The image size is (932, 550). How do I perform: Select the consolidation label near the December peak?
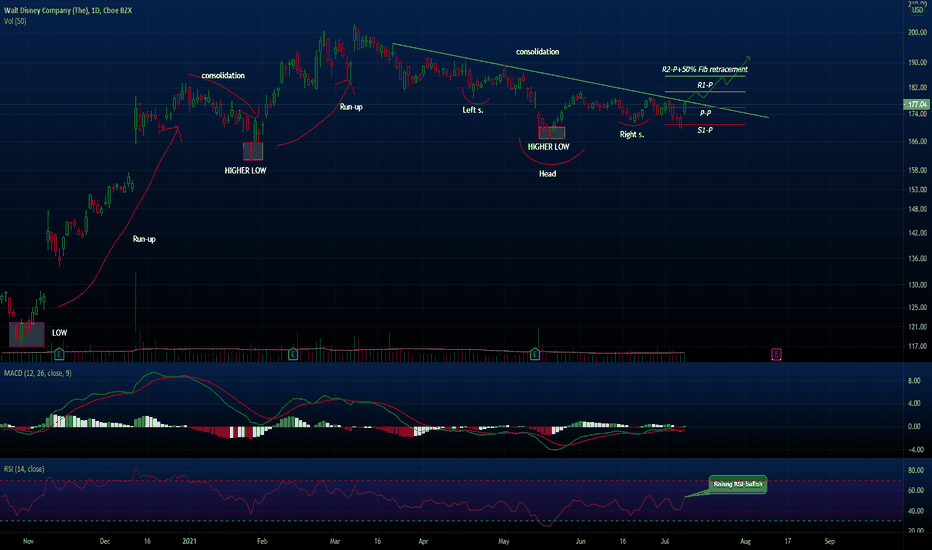(x=223, y=76)
